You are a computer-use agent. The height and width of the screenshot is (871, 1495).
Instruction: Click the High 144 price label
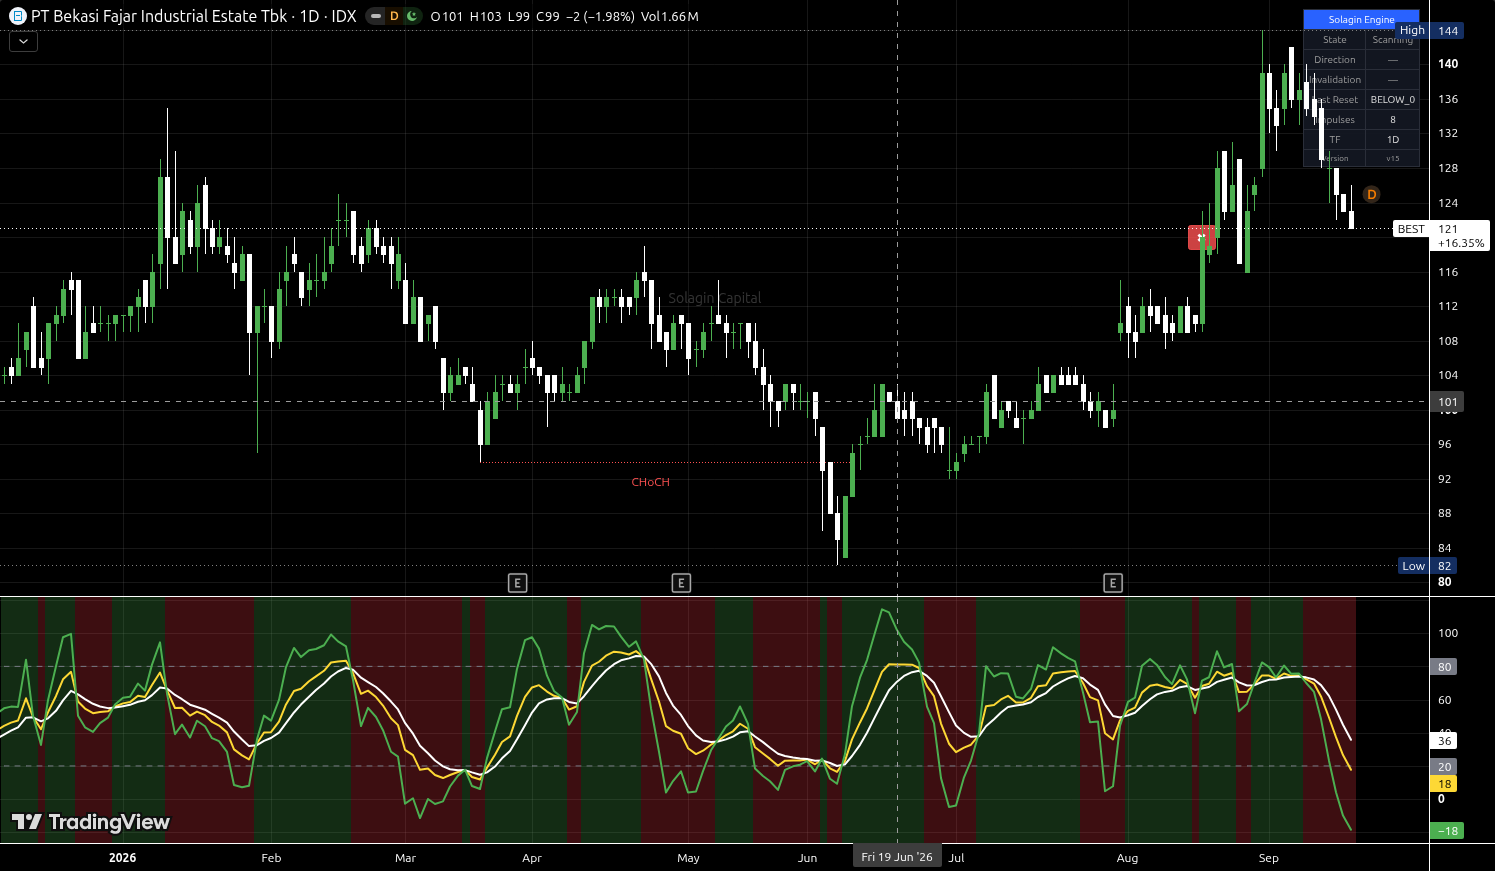1430,31
